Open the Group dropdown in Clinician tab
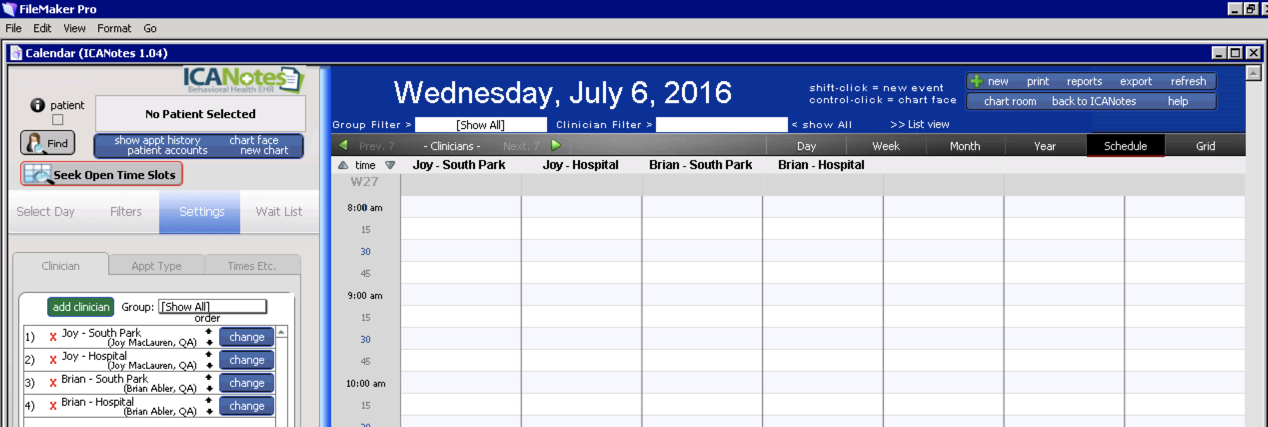Image resolution: width=1268 pixels, height=427 pixels. coord(213,307)
